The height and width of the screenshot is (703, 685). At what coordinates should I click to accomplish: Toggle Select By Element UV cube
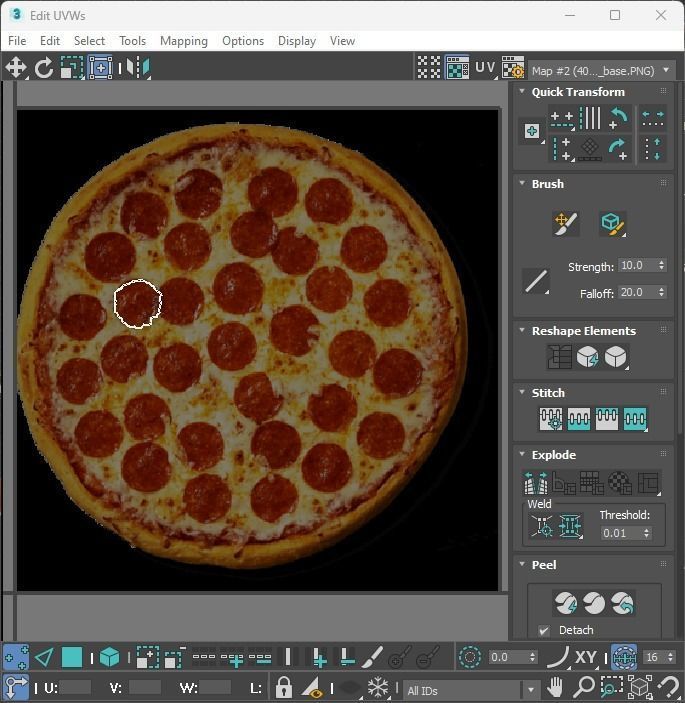109,657
